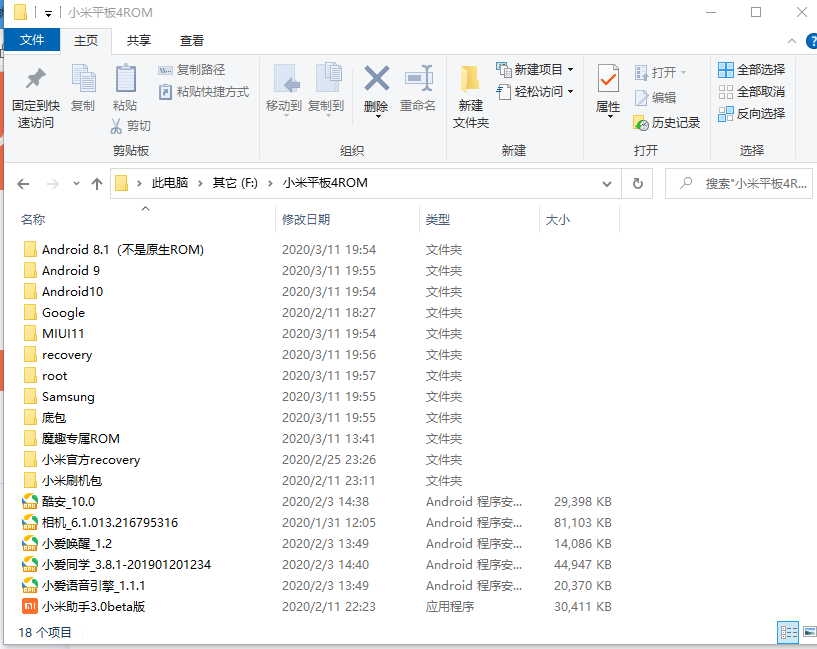Expand the address bar history dropdown
The height and width of the screenshot is (649, 817).
(606, 184)
